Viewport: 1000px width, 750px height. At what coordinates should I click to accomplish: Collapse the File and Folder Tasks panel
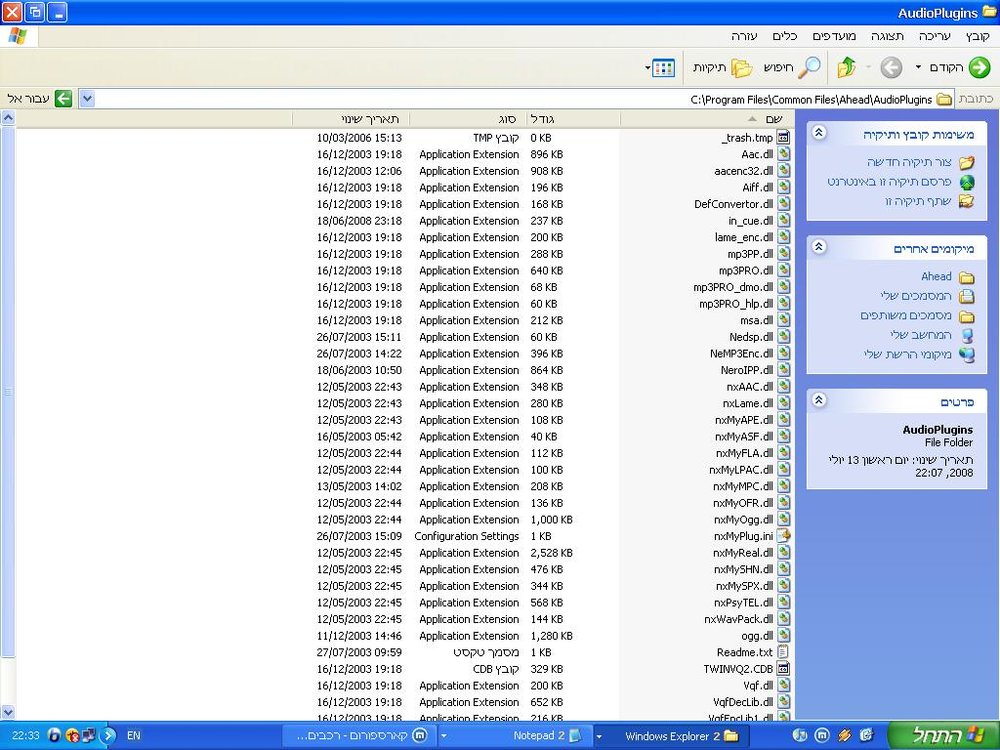pos(819,133)
